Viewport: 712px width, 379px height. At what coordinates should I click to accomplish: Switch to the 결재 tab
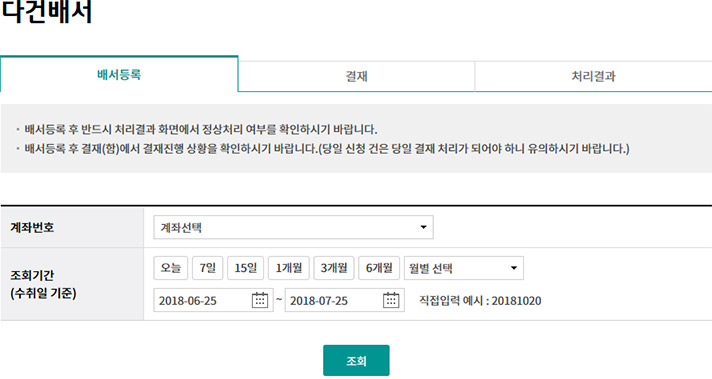(356, 76)
